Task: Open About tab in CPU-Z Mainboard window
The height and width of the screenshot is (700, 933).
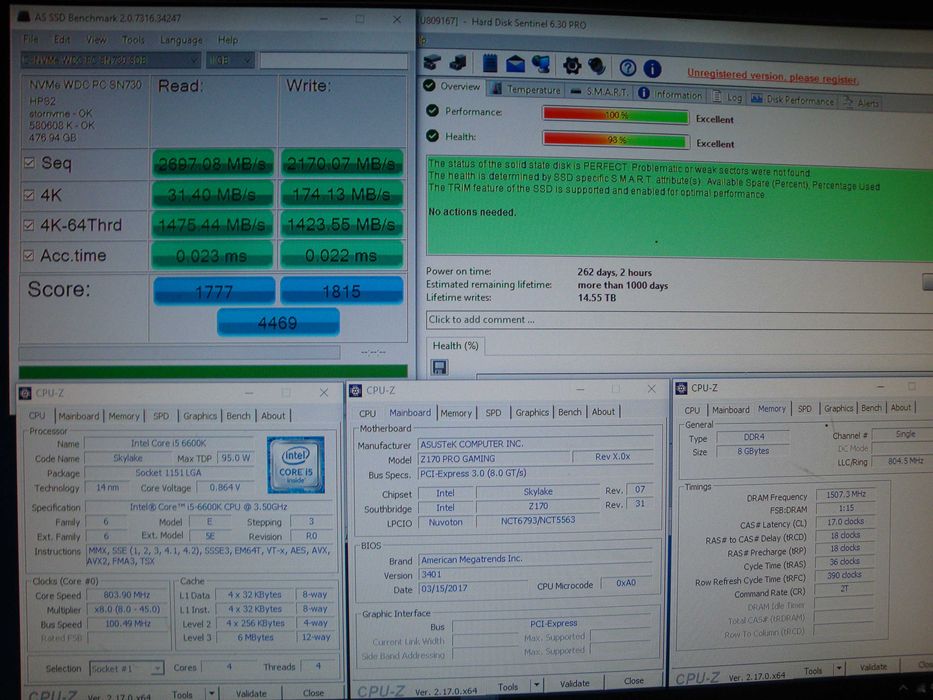Action: 603,411
